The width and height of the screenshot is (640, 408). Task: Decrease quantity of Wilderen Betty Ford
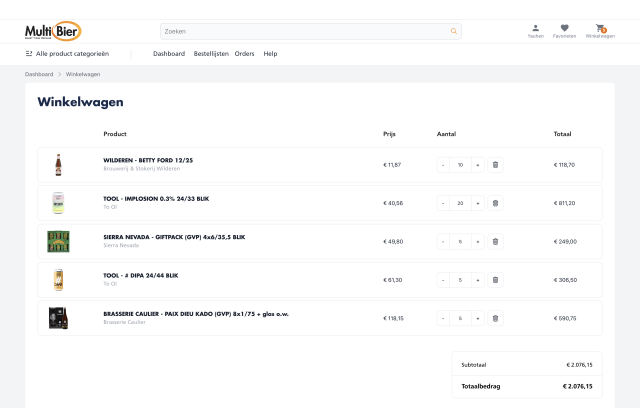click(443, 165)
